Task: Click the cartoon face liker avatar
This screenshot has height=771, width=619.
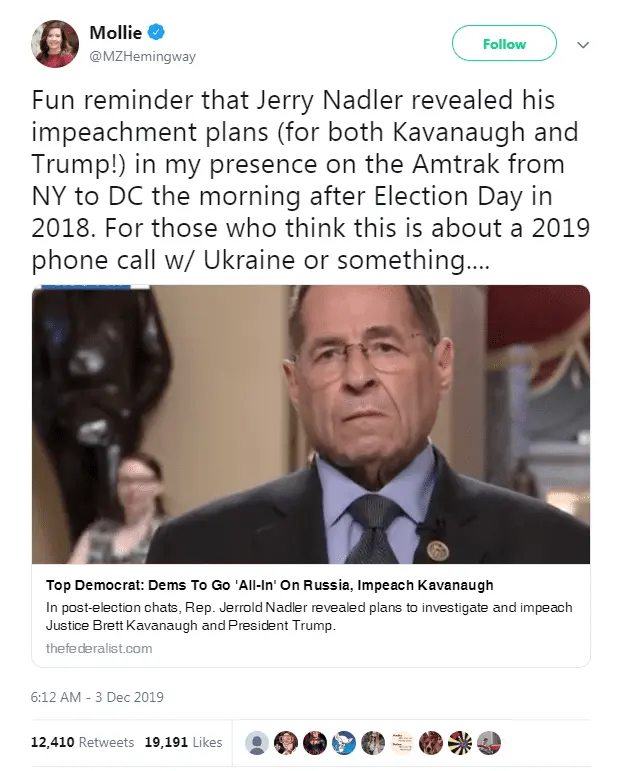Action: pyautogui.click(x=287, y=743)
